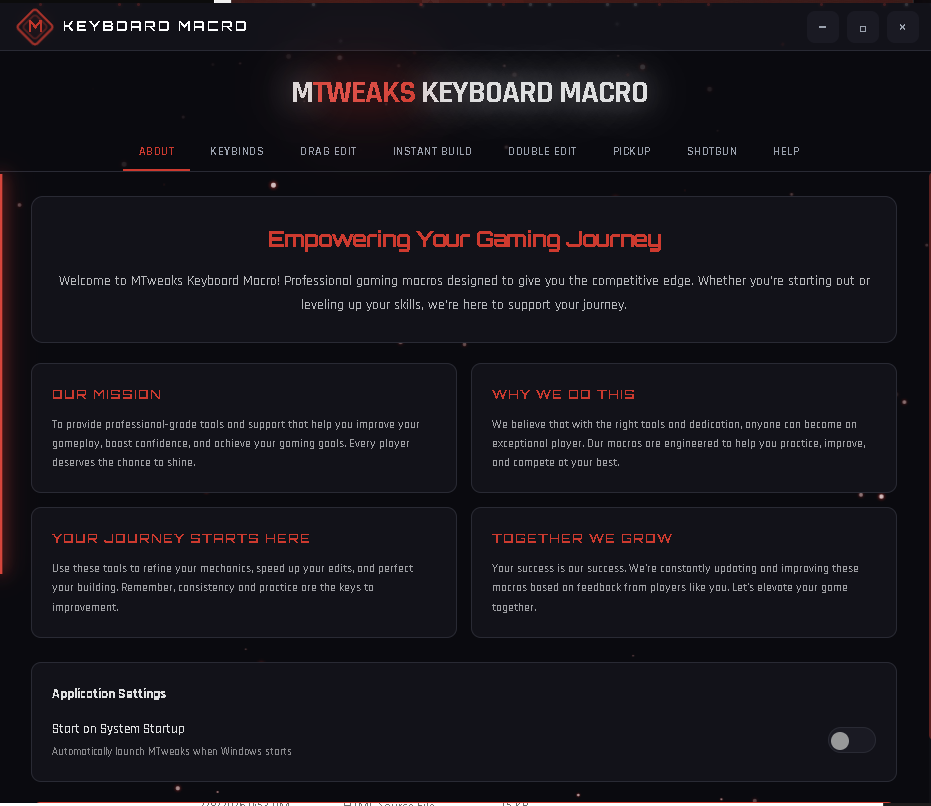The image size is (931, 806).
Task: Open the SHOTGUN tab
Action: 712,151
